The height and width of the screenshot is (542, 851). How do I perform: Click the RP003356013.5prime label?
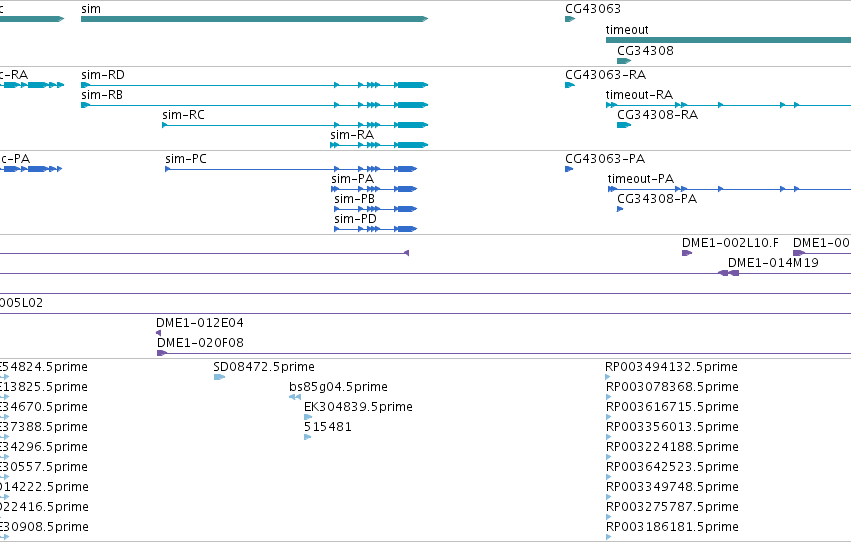(x=672, y=428)
